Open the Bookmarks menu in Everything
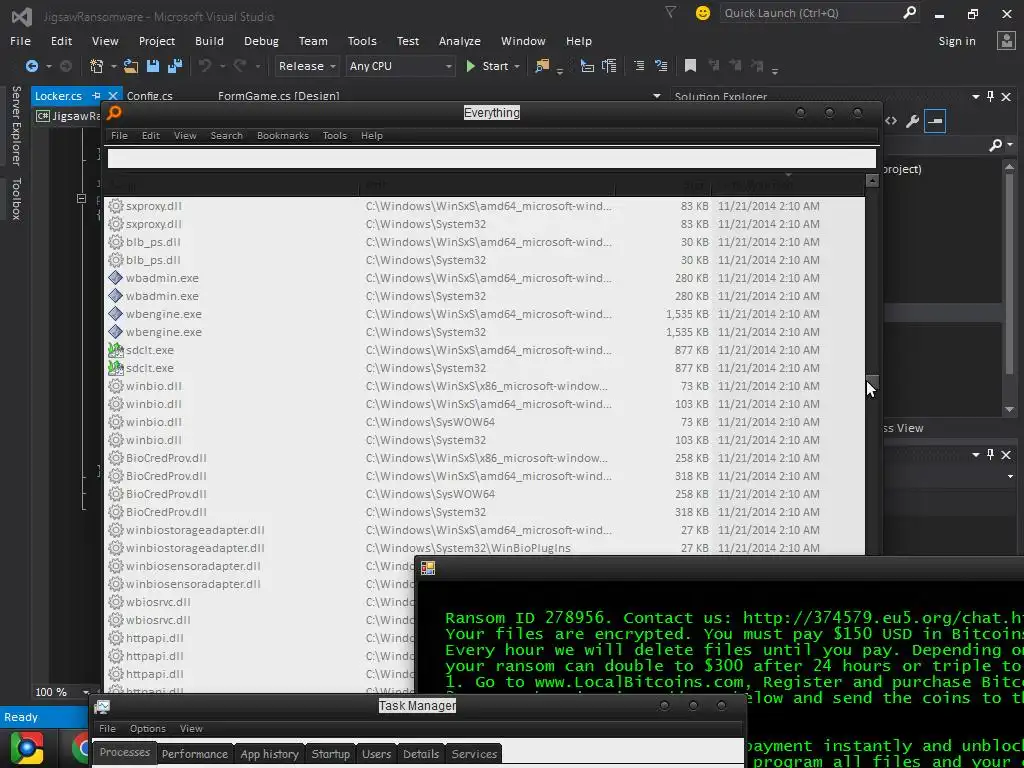 283,135
